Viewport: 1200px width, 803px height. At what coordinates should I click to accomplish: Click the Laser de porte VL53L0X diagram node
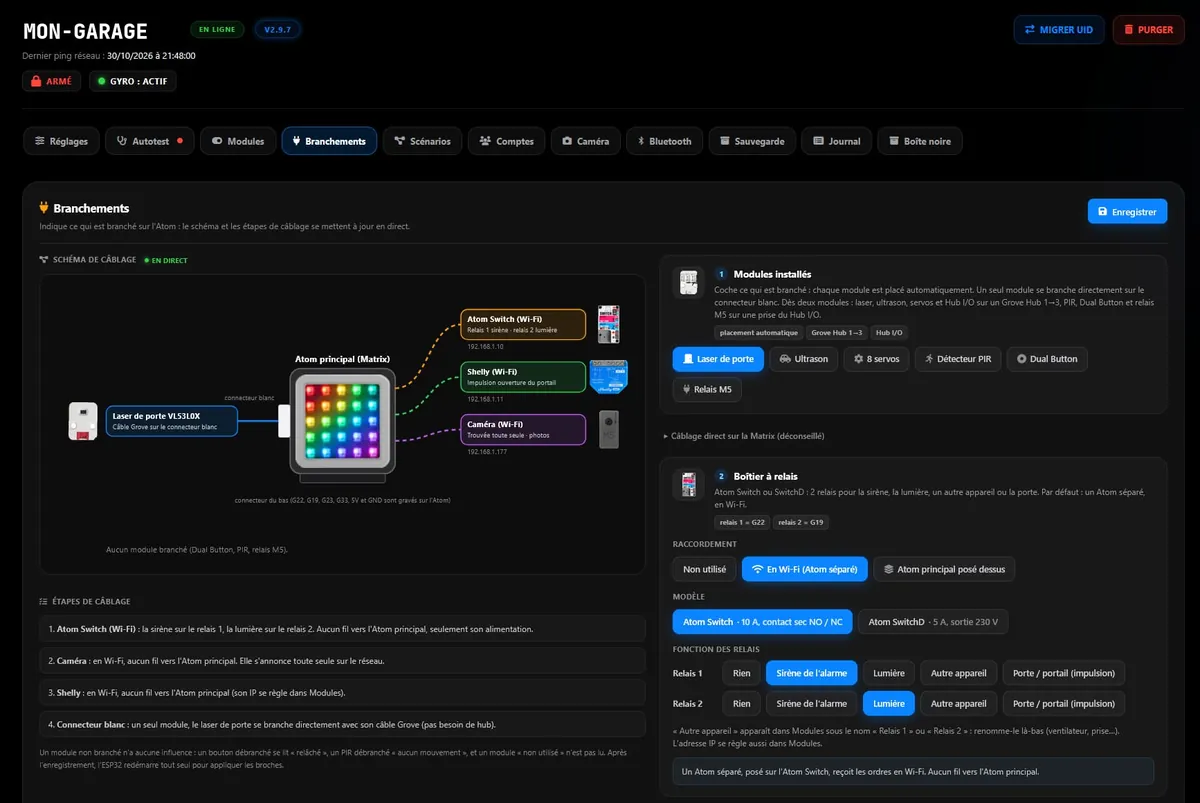(x=172, y=421)
